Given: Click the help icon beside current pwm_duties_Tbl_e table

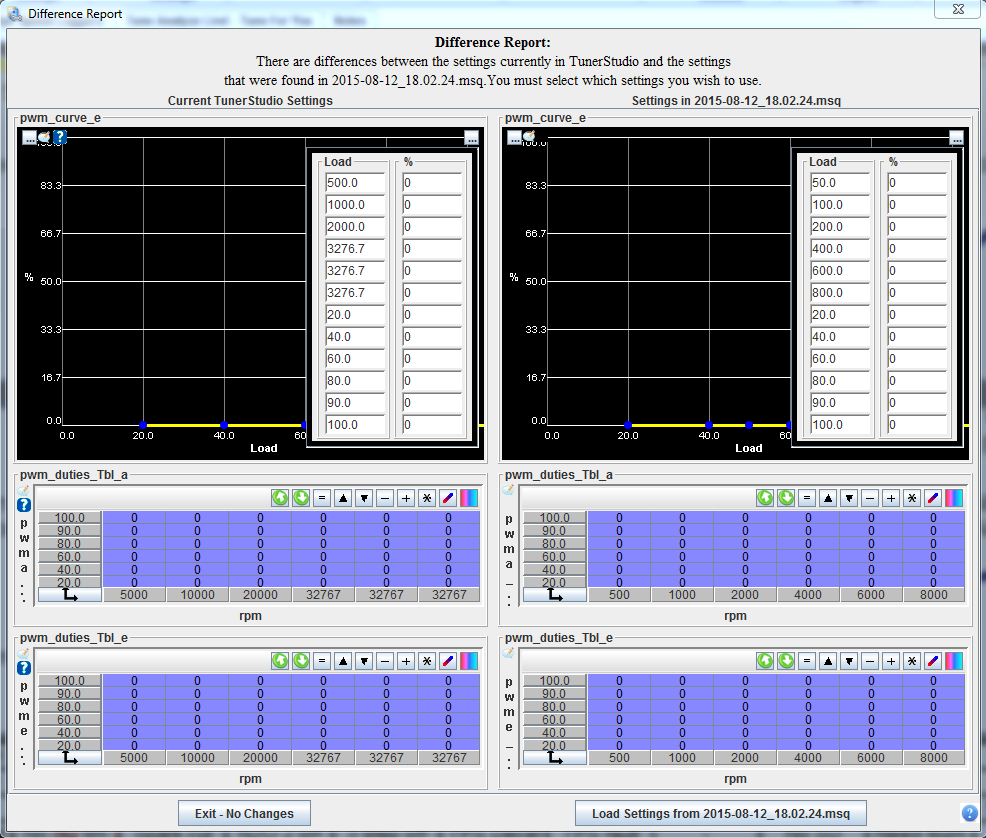Looking at the screenshot, I should point(25,668).
